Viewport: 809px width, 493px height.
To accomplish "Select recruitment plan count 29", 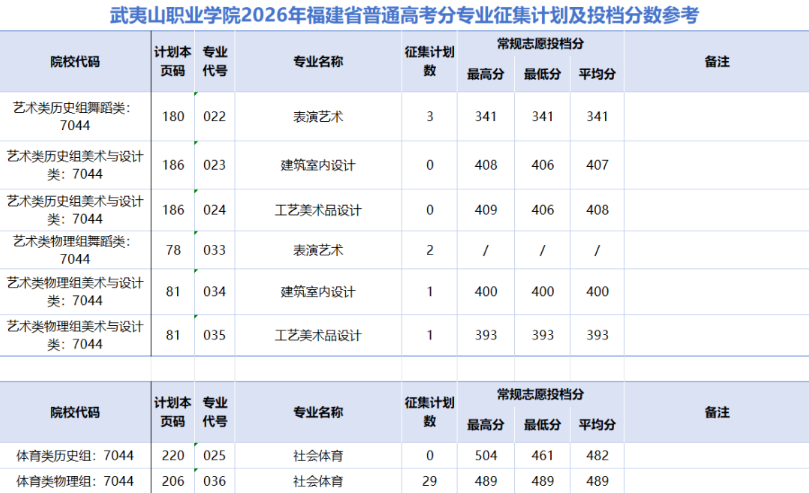I will [430, 481].
